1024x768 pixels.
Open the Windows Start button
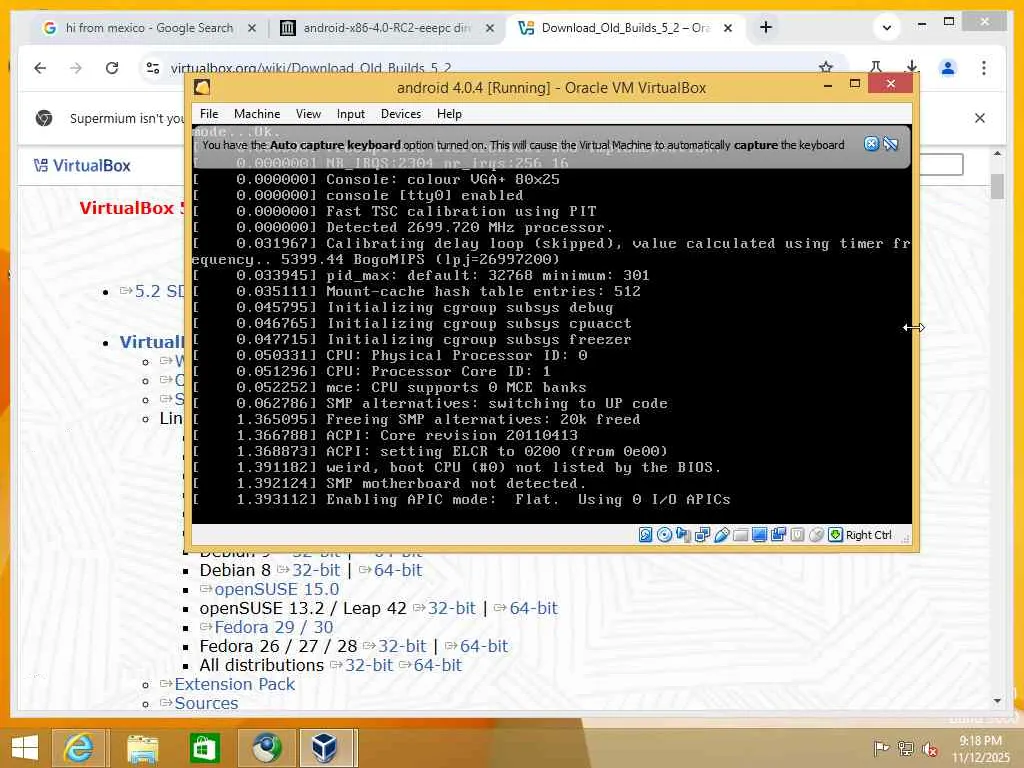tap(25, 748)
